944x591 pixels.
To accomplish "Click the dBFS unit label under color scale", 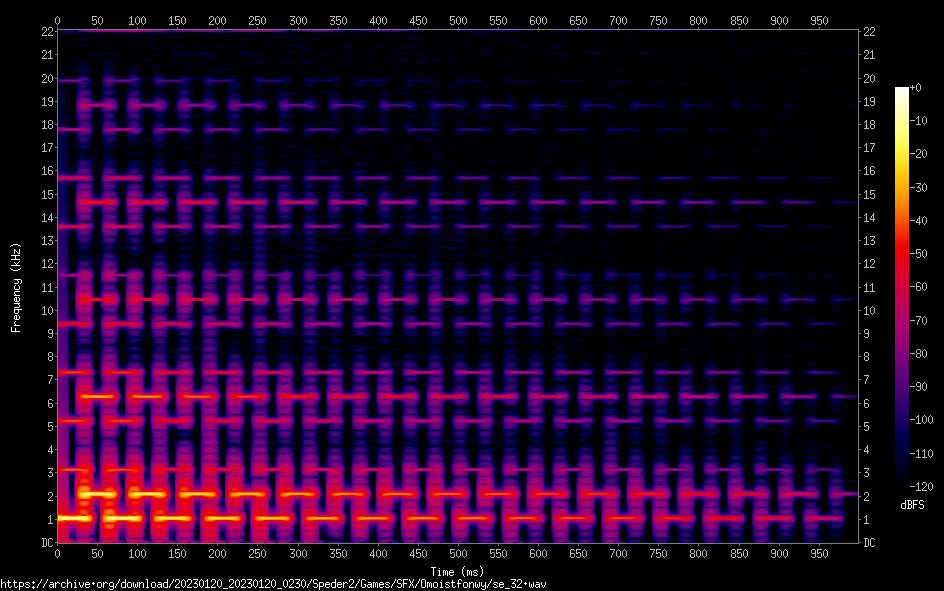I will [x=912, y=505].
